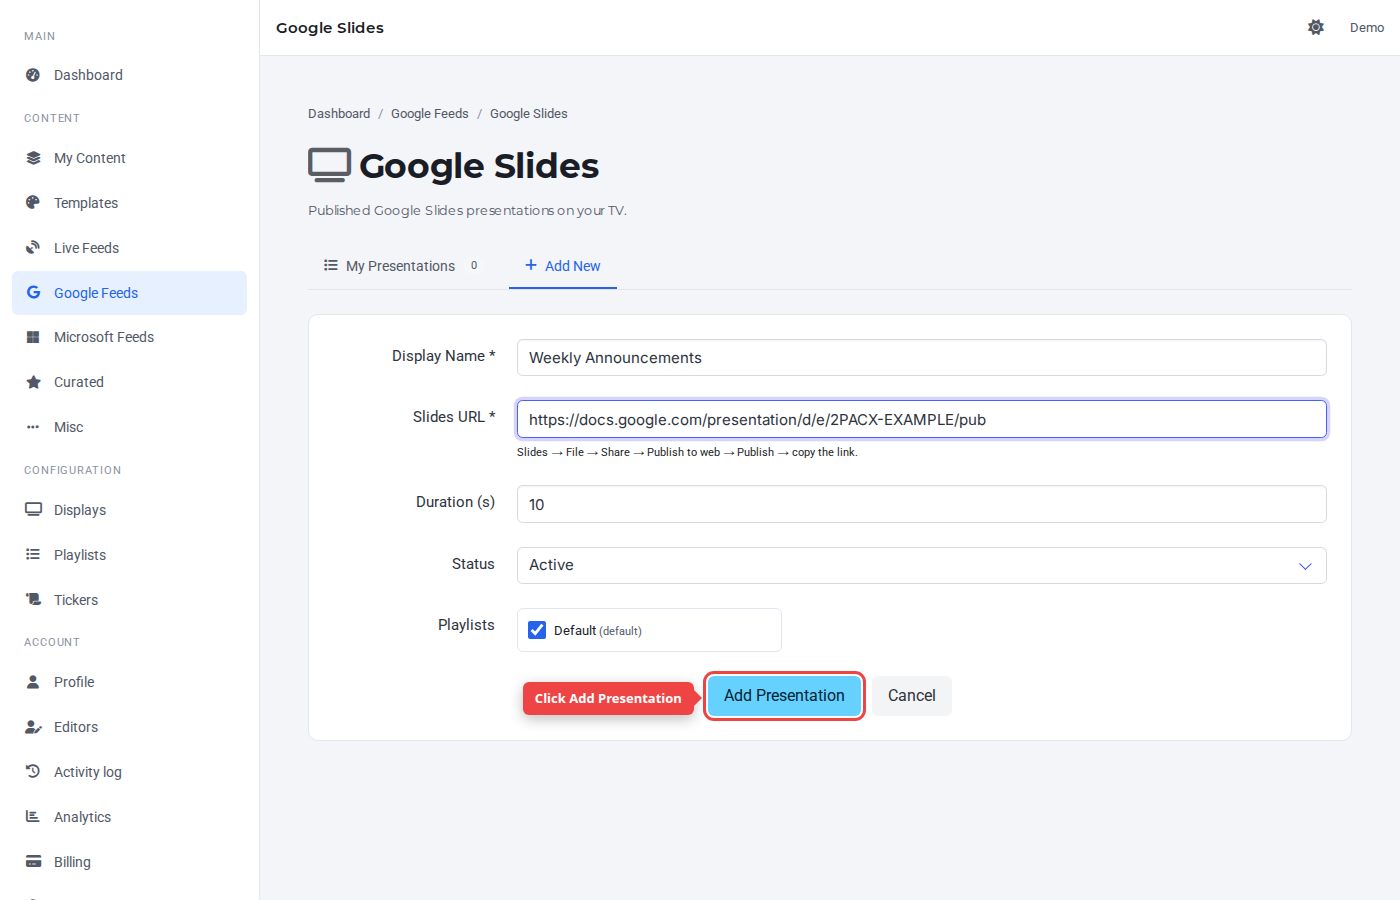This screenshot has height=900, width=1400.
Task: Follow the Google Feeds breadcrumb link
Action: coord(430,114)
